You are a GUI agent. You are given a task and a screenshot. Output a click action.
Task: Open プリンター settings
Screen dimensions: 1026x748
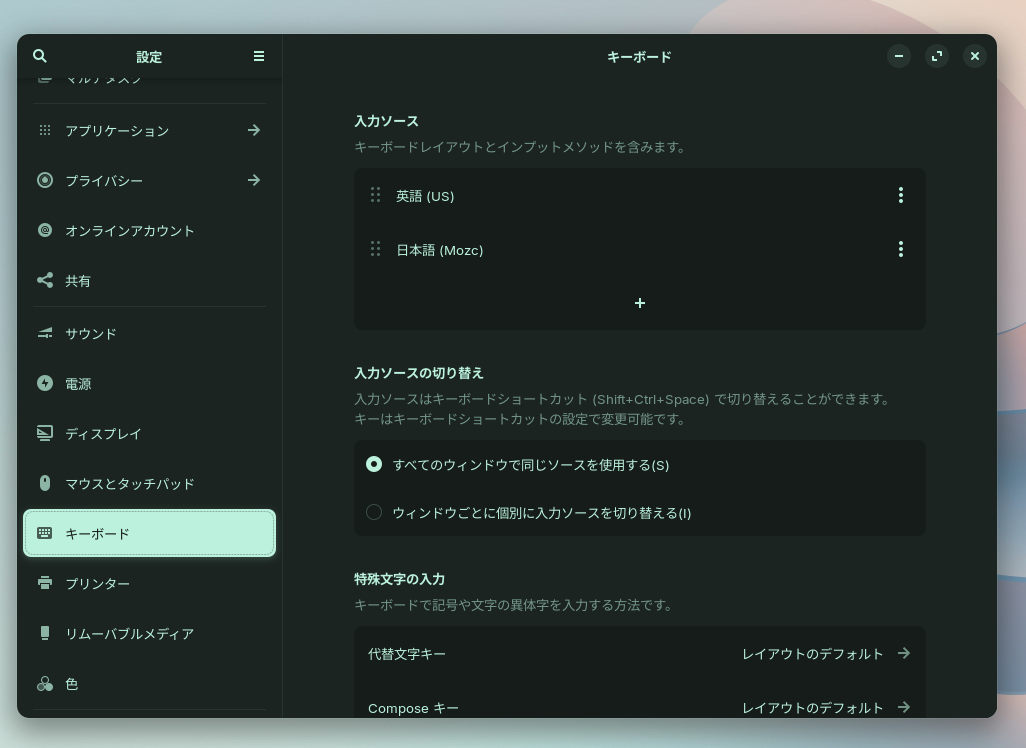coord(149,583)
